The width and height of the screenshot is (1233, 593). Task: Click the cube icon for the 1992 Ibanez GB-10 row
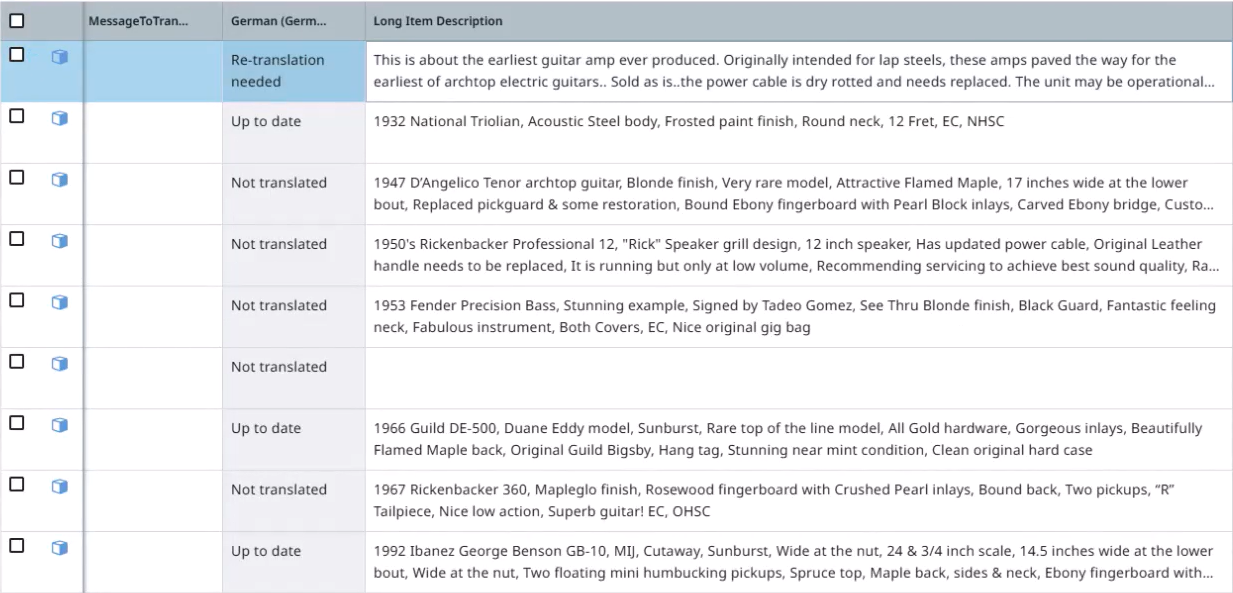coord(59,547)
